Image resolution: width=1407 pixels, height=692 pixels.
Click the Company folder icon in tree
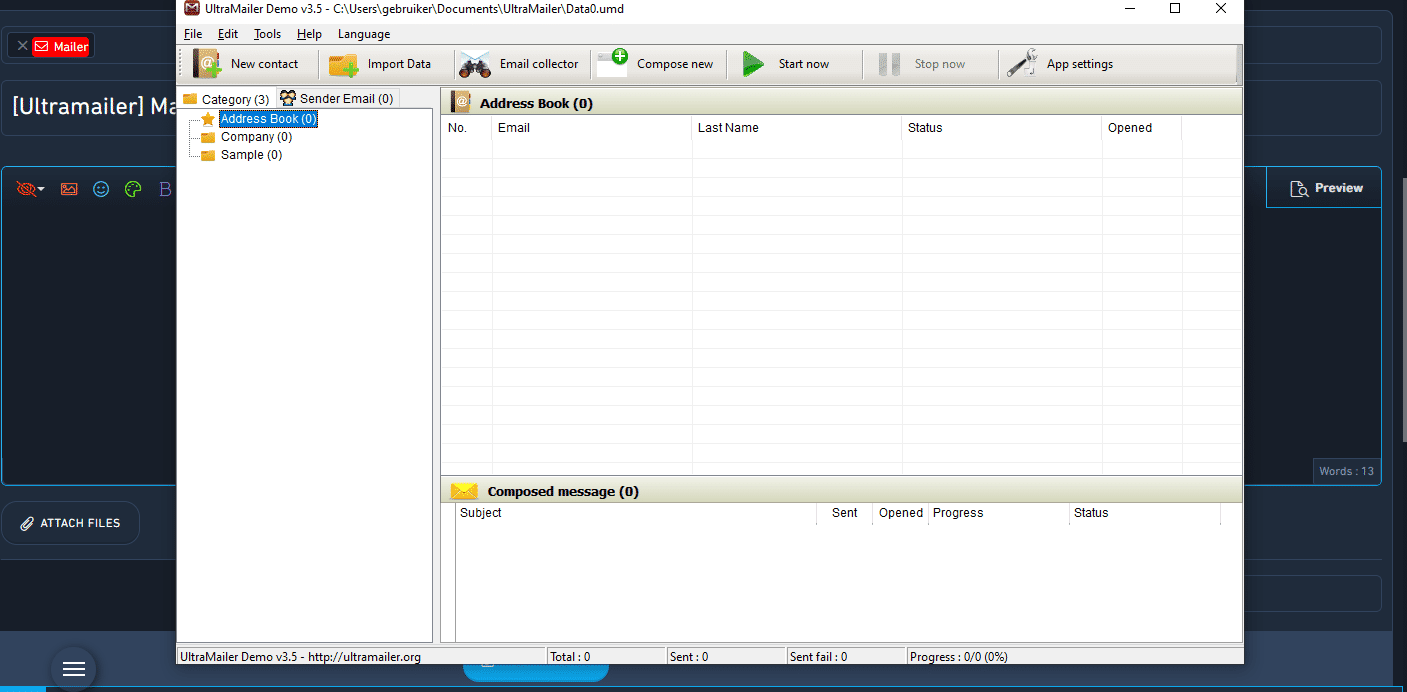208,137
